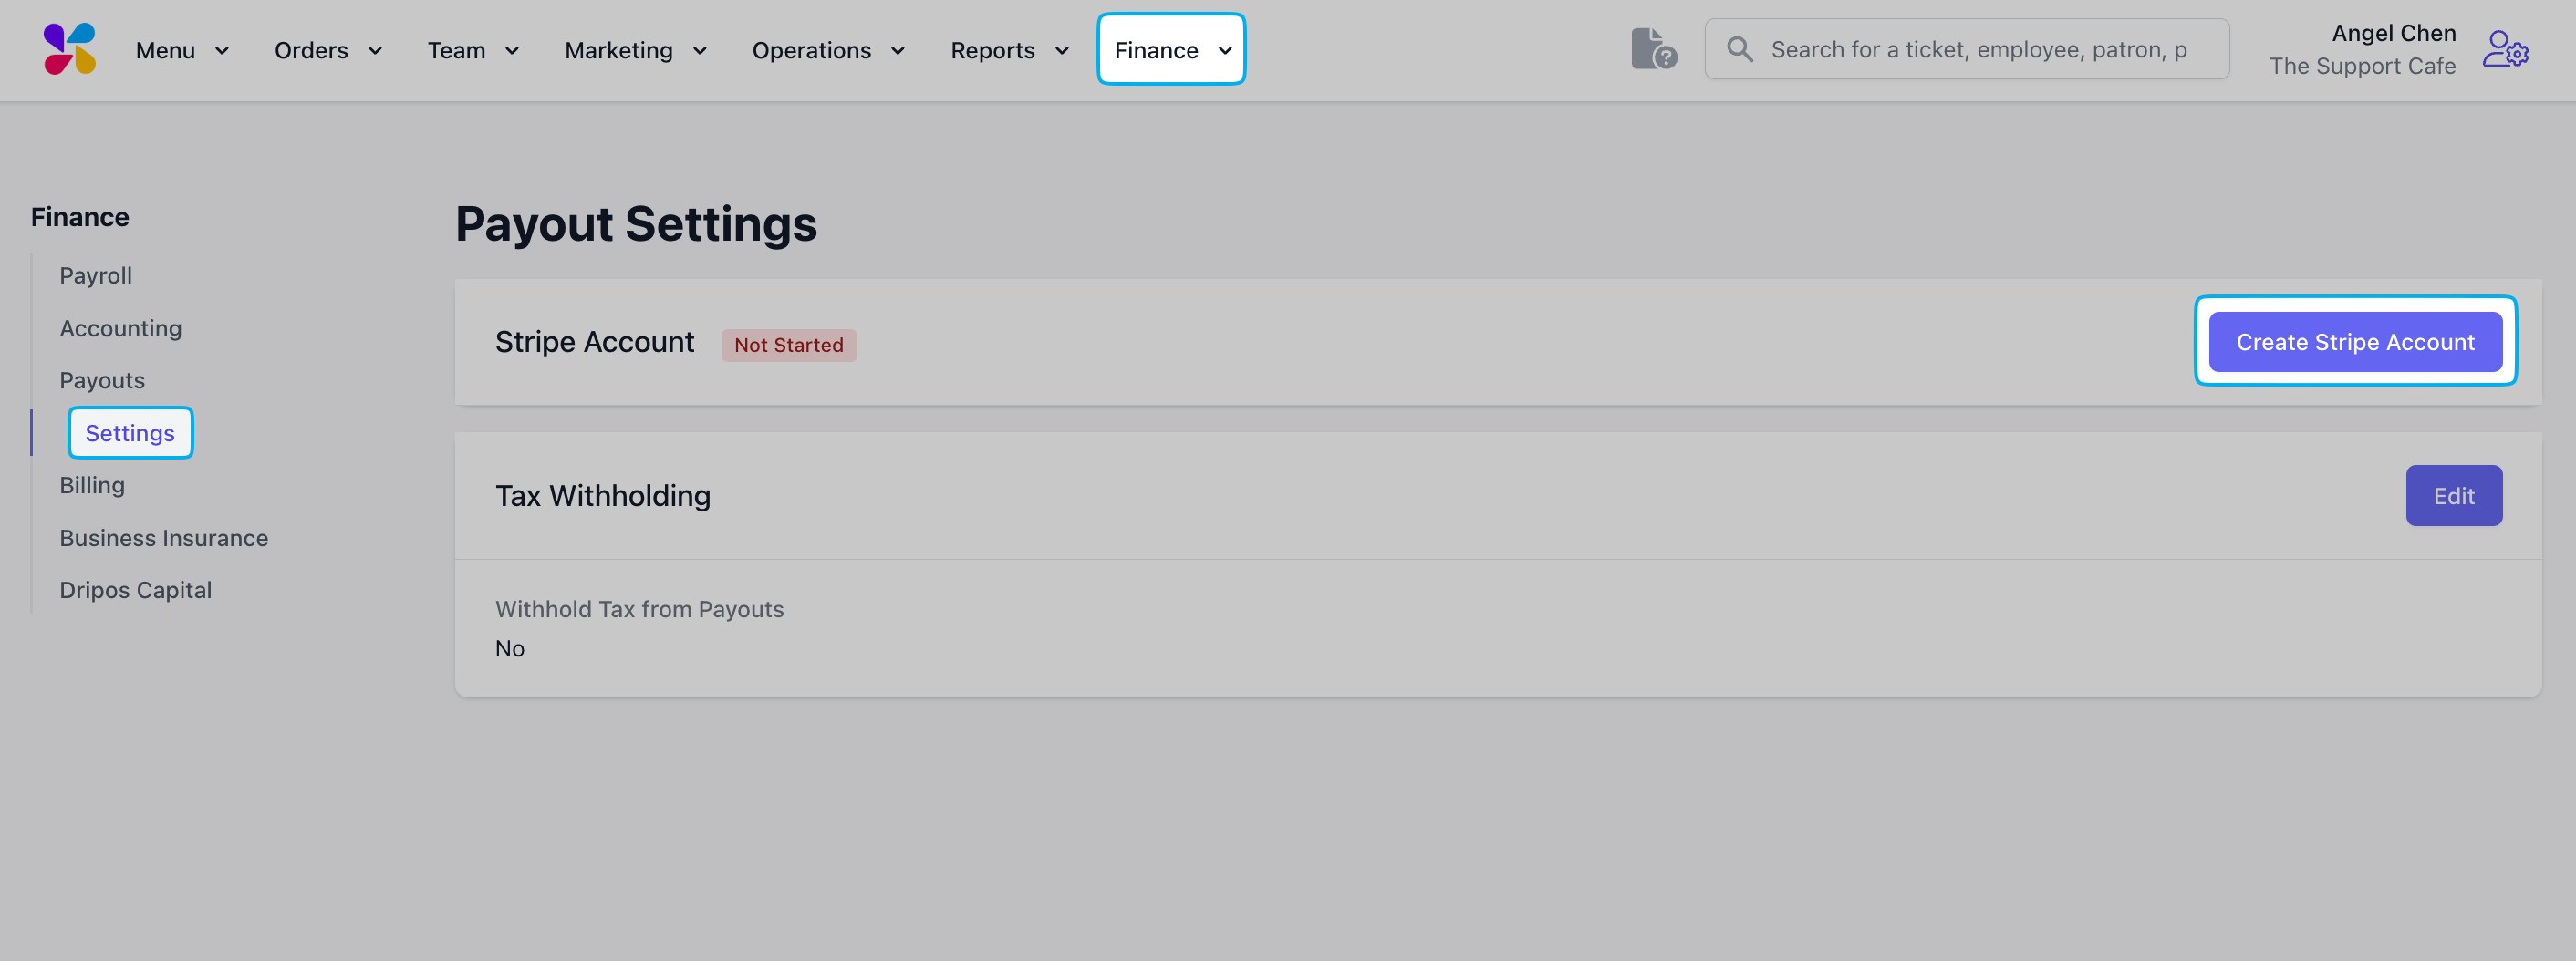The height and width of the screenshot is (961, 2576).
Task: Open Payouts in the Finance sidebar
Action: click(x=102, y=380)
